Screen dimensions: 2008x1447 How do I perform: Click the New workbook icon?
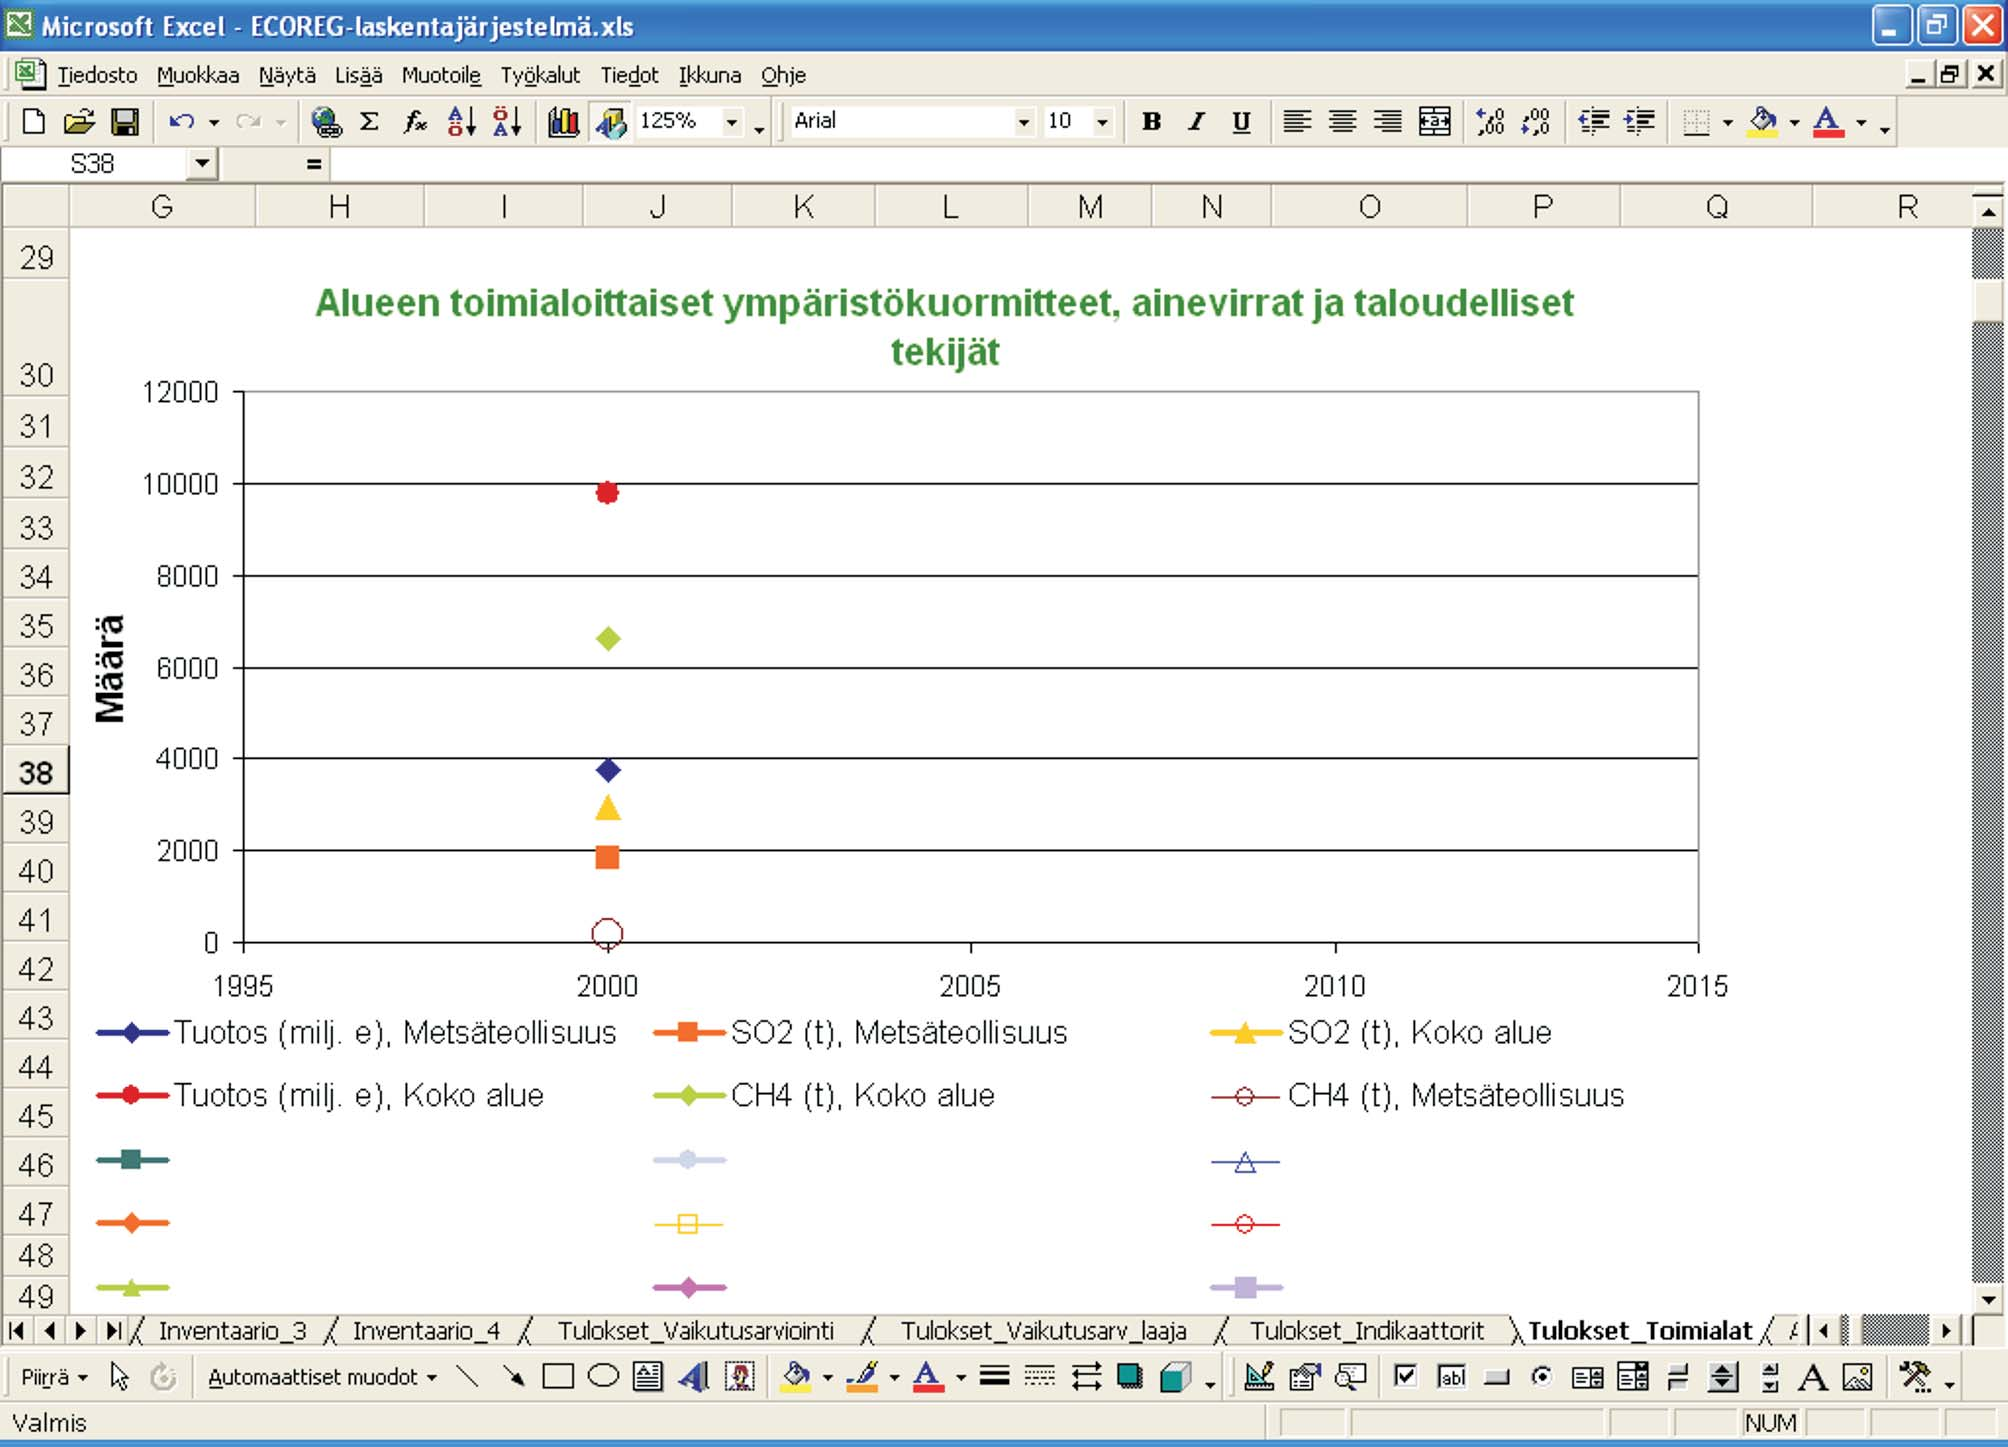[x=33, y=122]
